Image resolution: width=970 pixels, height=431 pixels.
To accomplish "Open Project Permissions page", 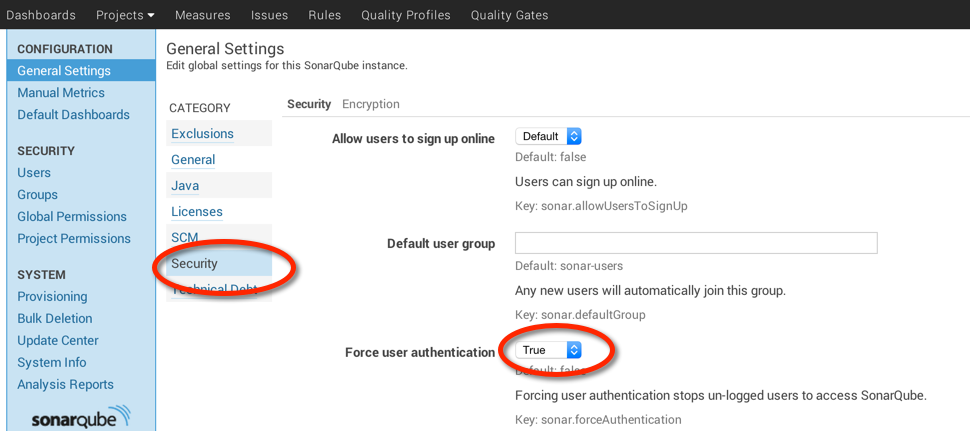I will point(74,238).
